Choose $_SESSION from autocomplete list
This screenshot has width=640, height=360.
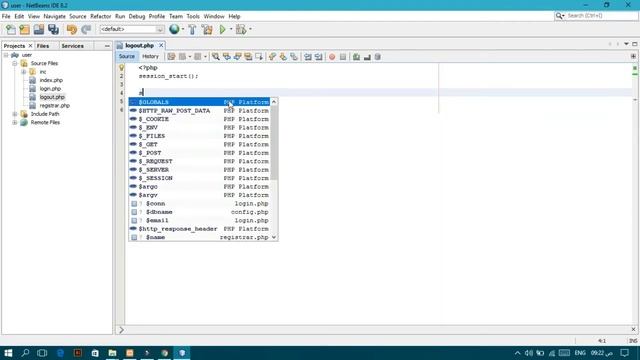click(x=199, y=178)
